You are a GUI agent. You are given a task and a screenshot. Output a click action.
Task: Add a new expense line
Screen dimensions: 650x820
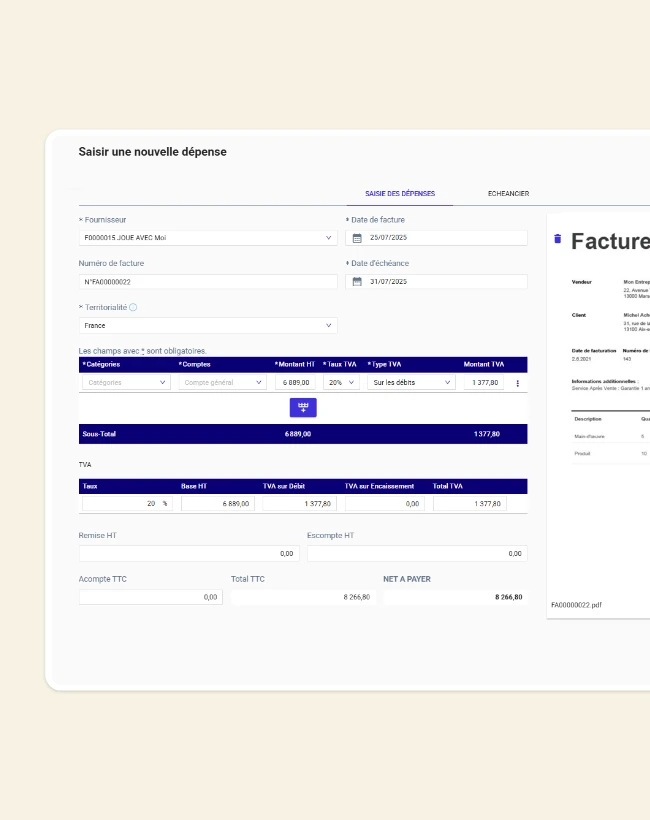[303, 407]
